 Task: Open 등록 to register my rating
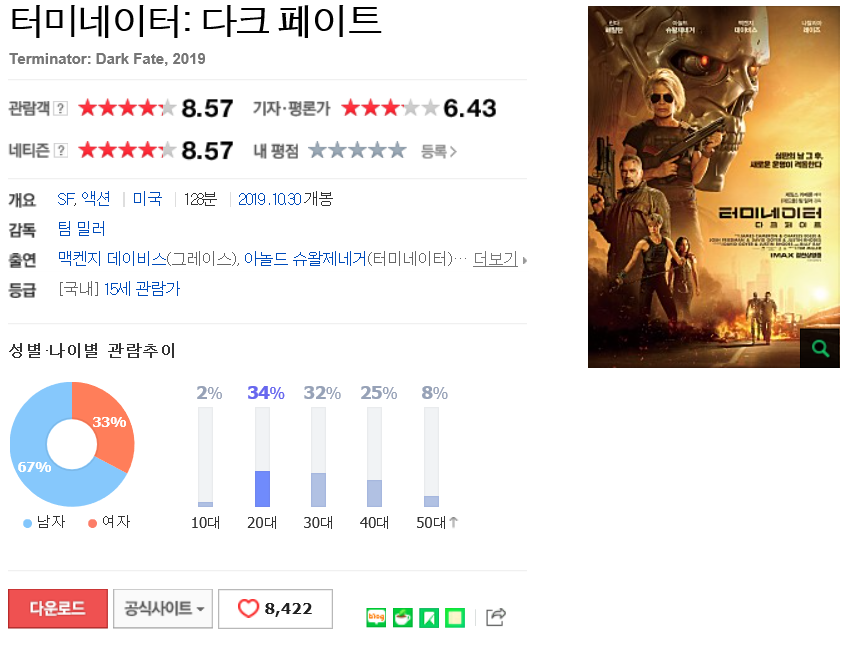[439, 151]
